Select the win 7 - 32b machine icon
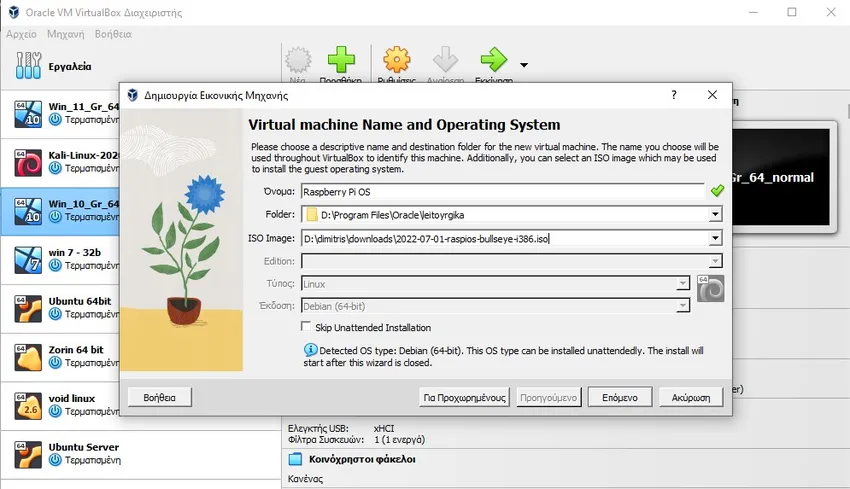850x489 pixels. coord(28,260)
